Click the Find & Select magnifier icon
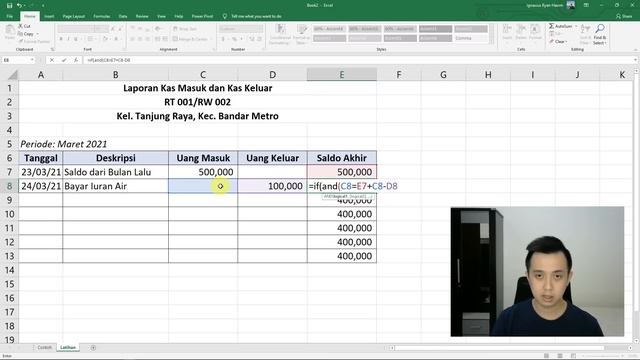 [x=600, y=29]
